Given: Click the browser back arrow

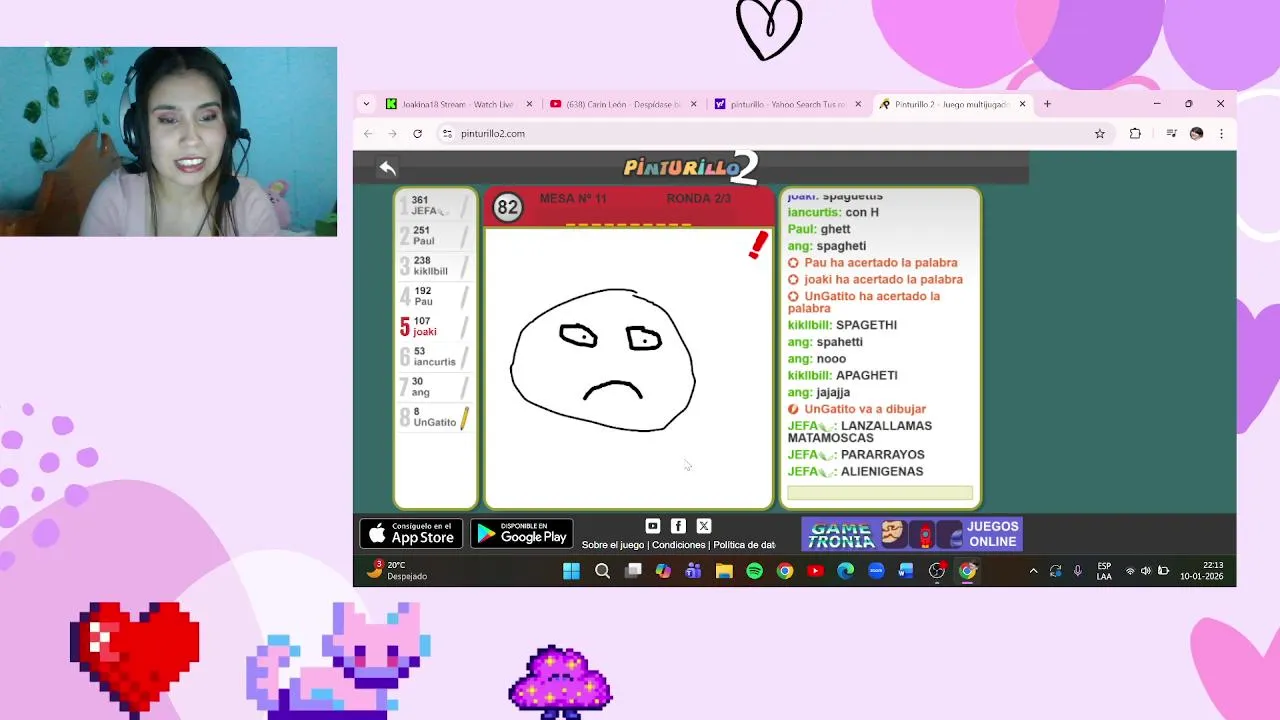Looking at the screenshot, I should tap(368, 134).
